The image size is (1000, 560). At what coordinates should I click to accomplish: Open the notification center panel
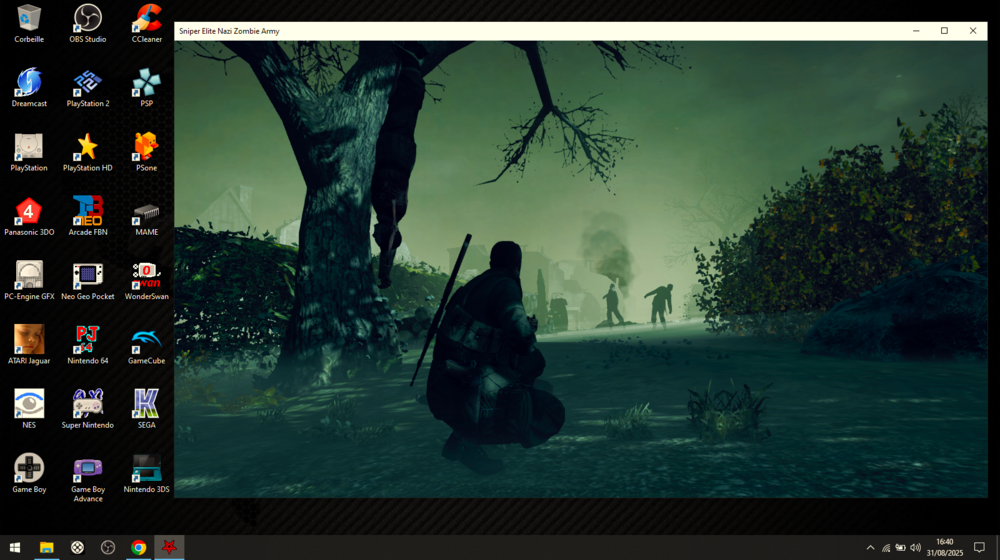click(x=979, y=548)
